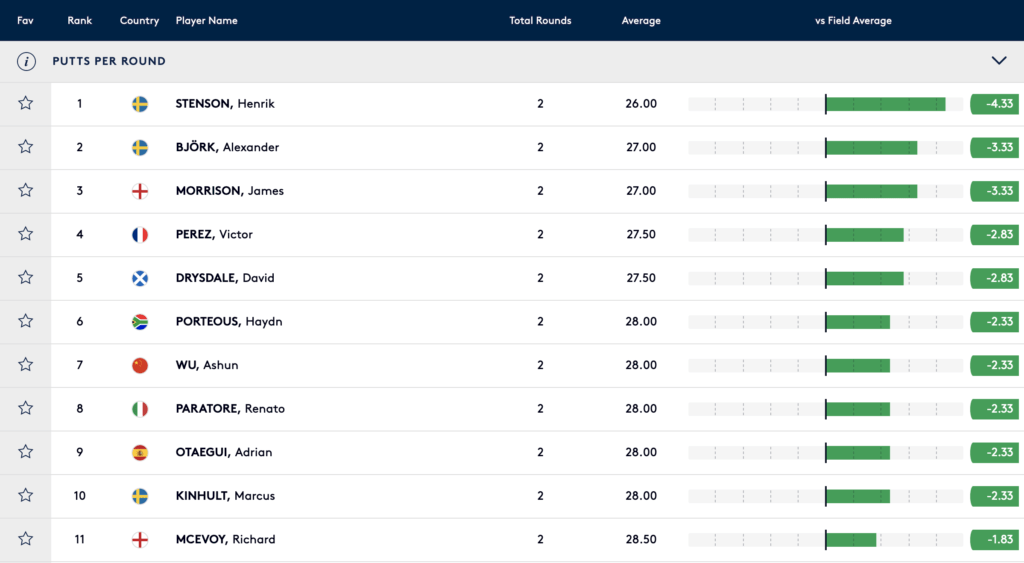The height and width of the screenshot is (563, 1024).
Task: Mark Richard McEvoy as favorite
Action: [x=26, y=539]
